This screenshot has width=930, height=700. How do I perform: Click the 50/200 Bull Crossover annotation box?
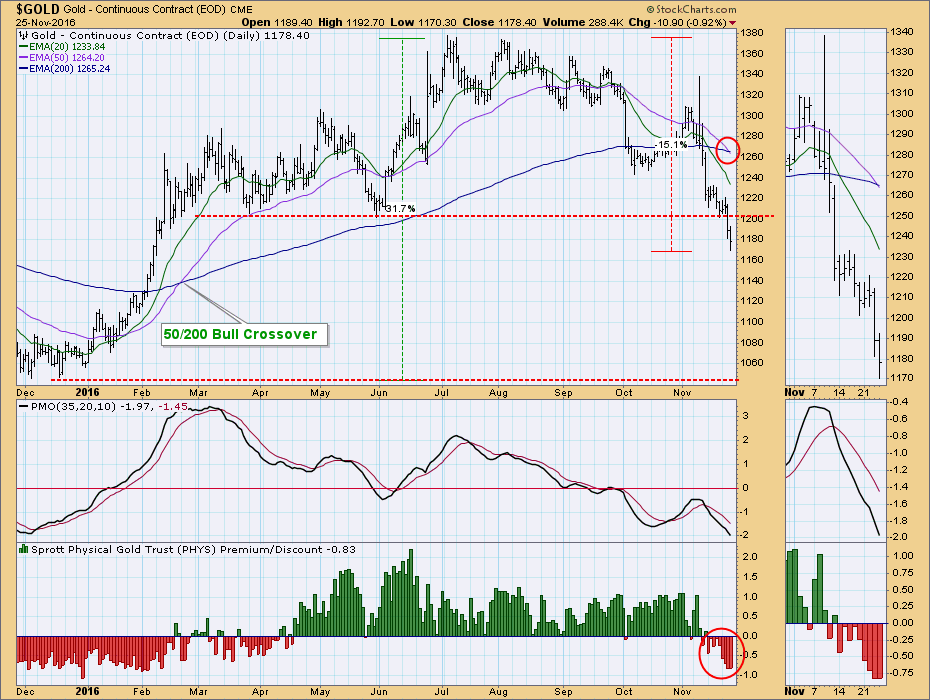tap(244, 335)
